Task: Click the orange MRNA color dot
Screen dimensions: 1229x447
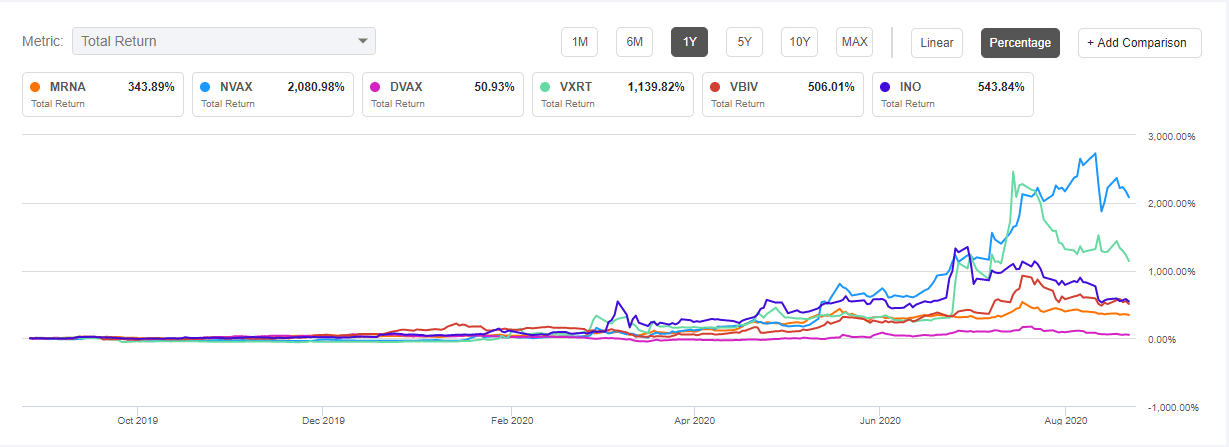Action: [x=37, y=87]
